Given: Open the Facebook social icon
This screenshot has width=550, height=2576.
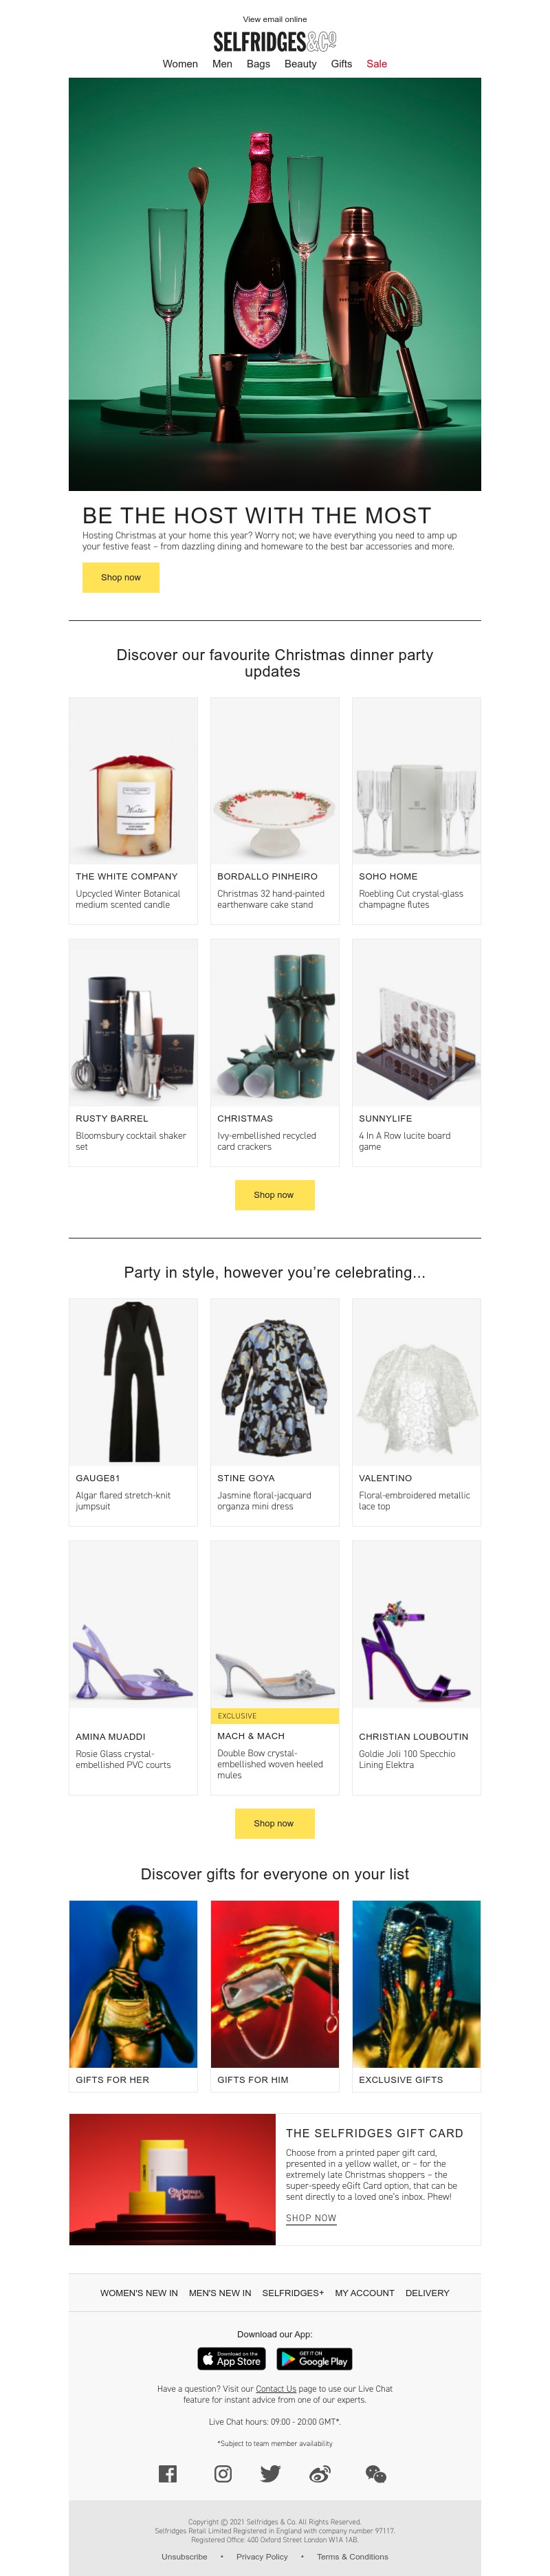Looking at the screenshot, I should tap(168, 2473).
